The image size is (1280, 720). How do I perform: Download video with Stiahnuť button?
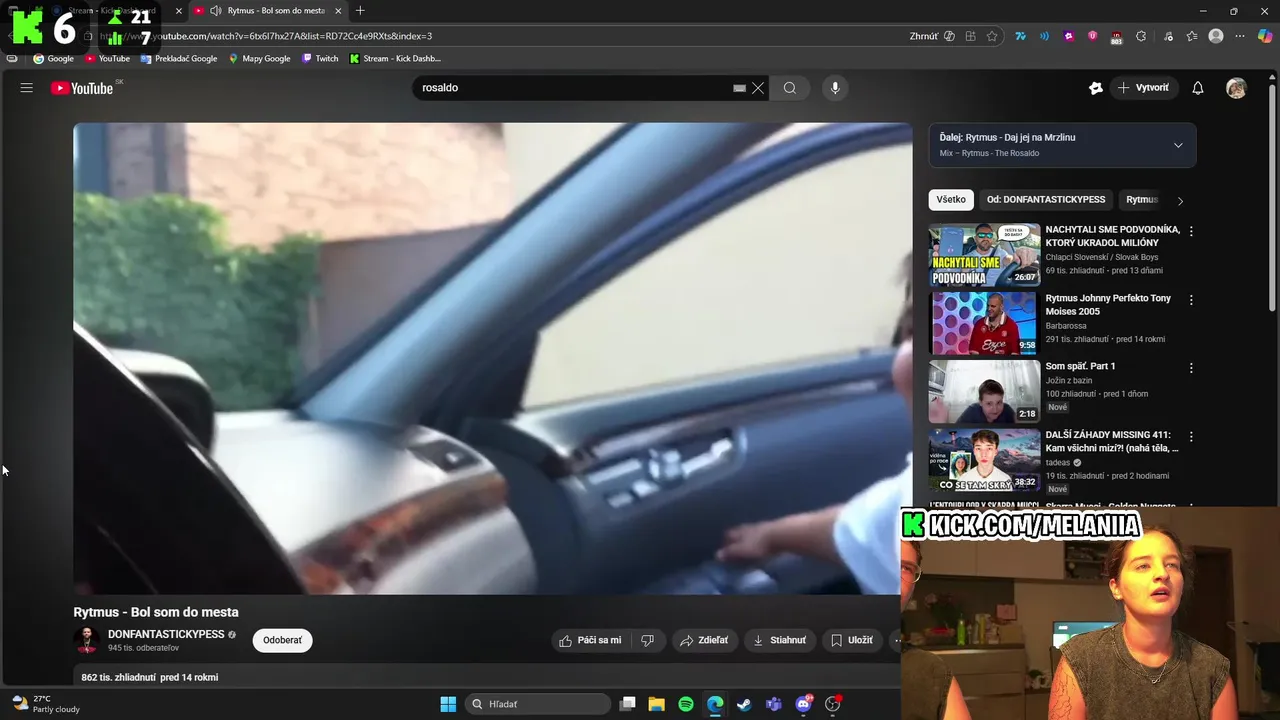click(779, 640)
